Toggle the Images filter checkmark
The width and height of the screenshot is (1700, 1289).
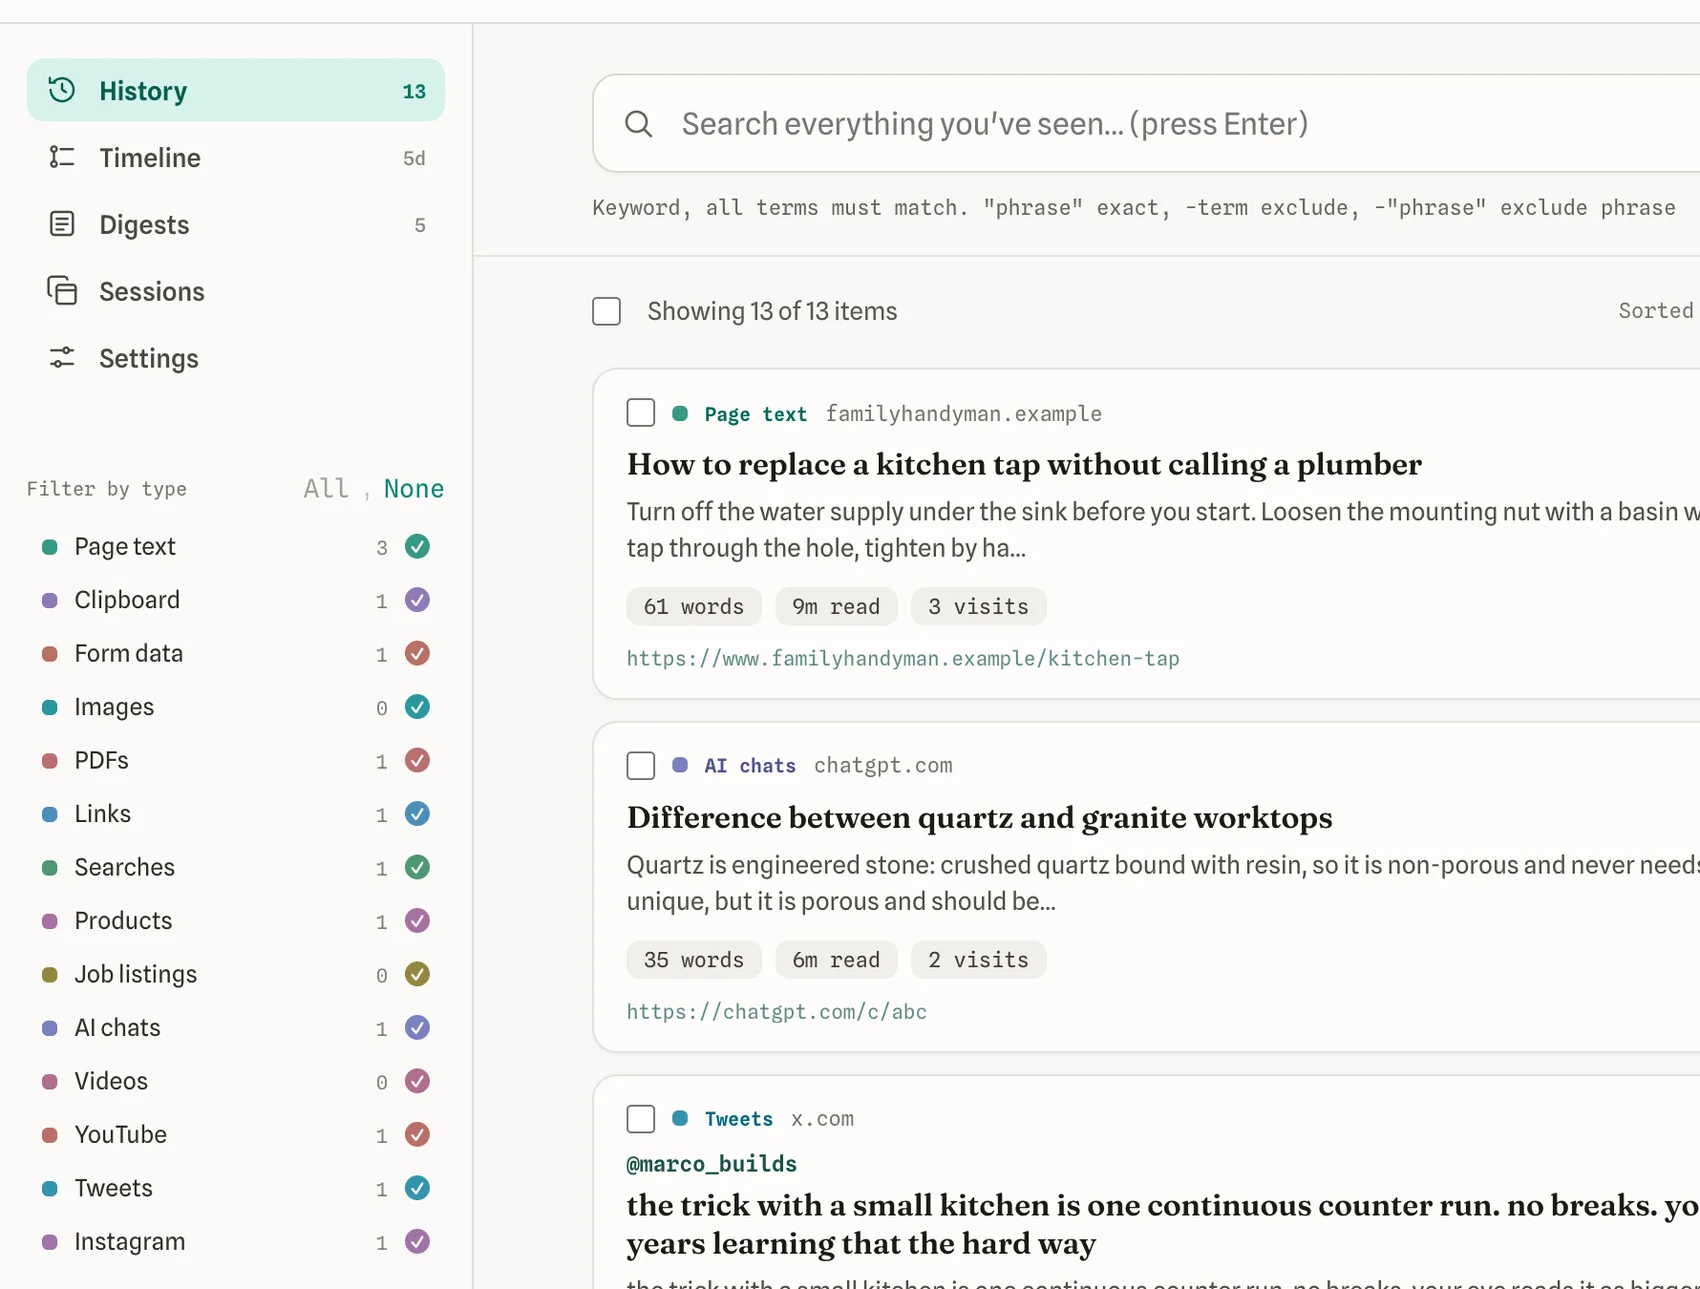[x=417, y=707]
